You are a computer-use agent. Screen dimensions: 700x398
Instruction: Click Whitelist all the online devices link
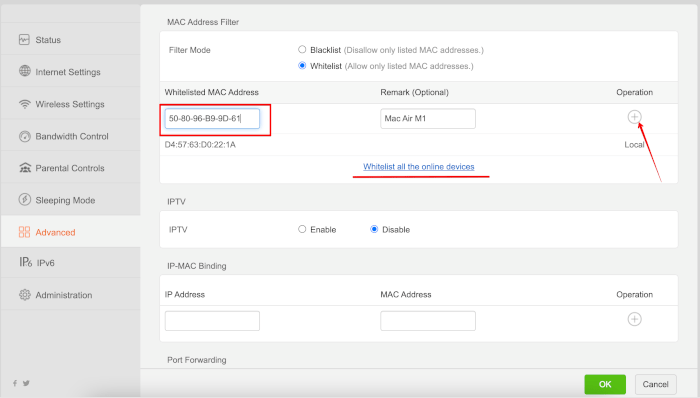419,166
